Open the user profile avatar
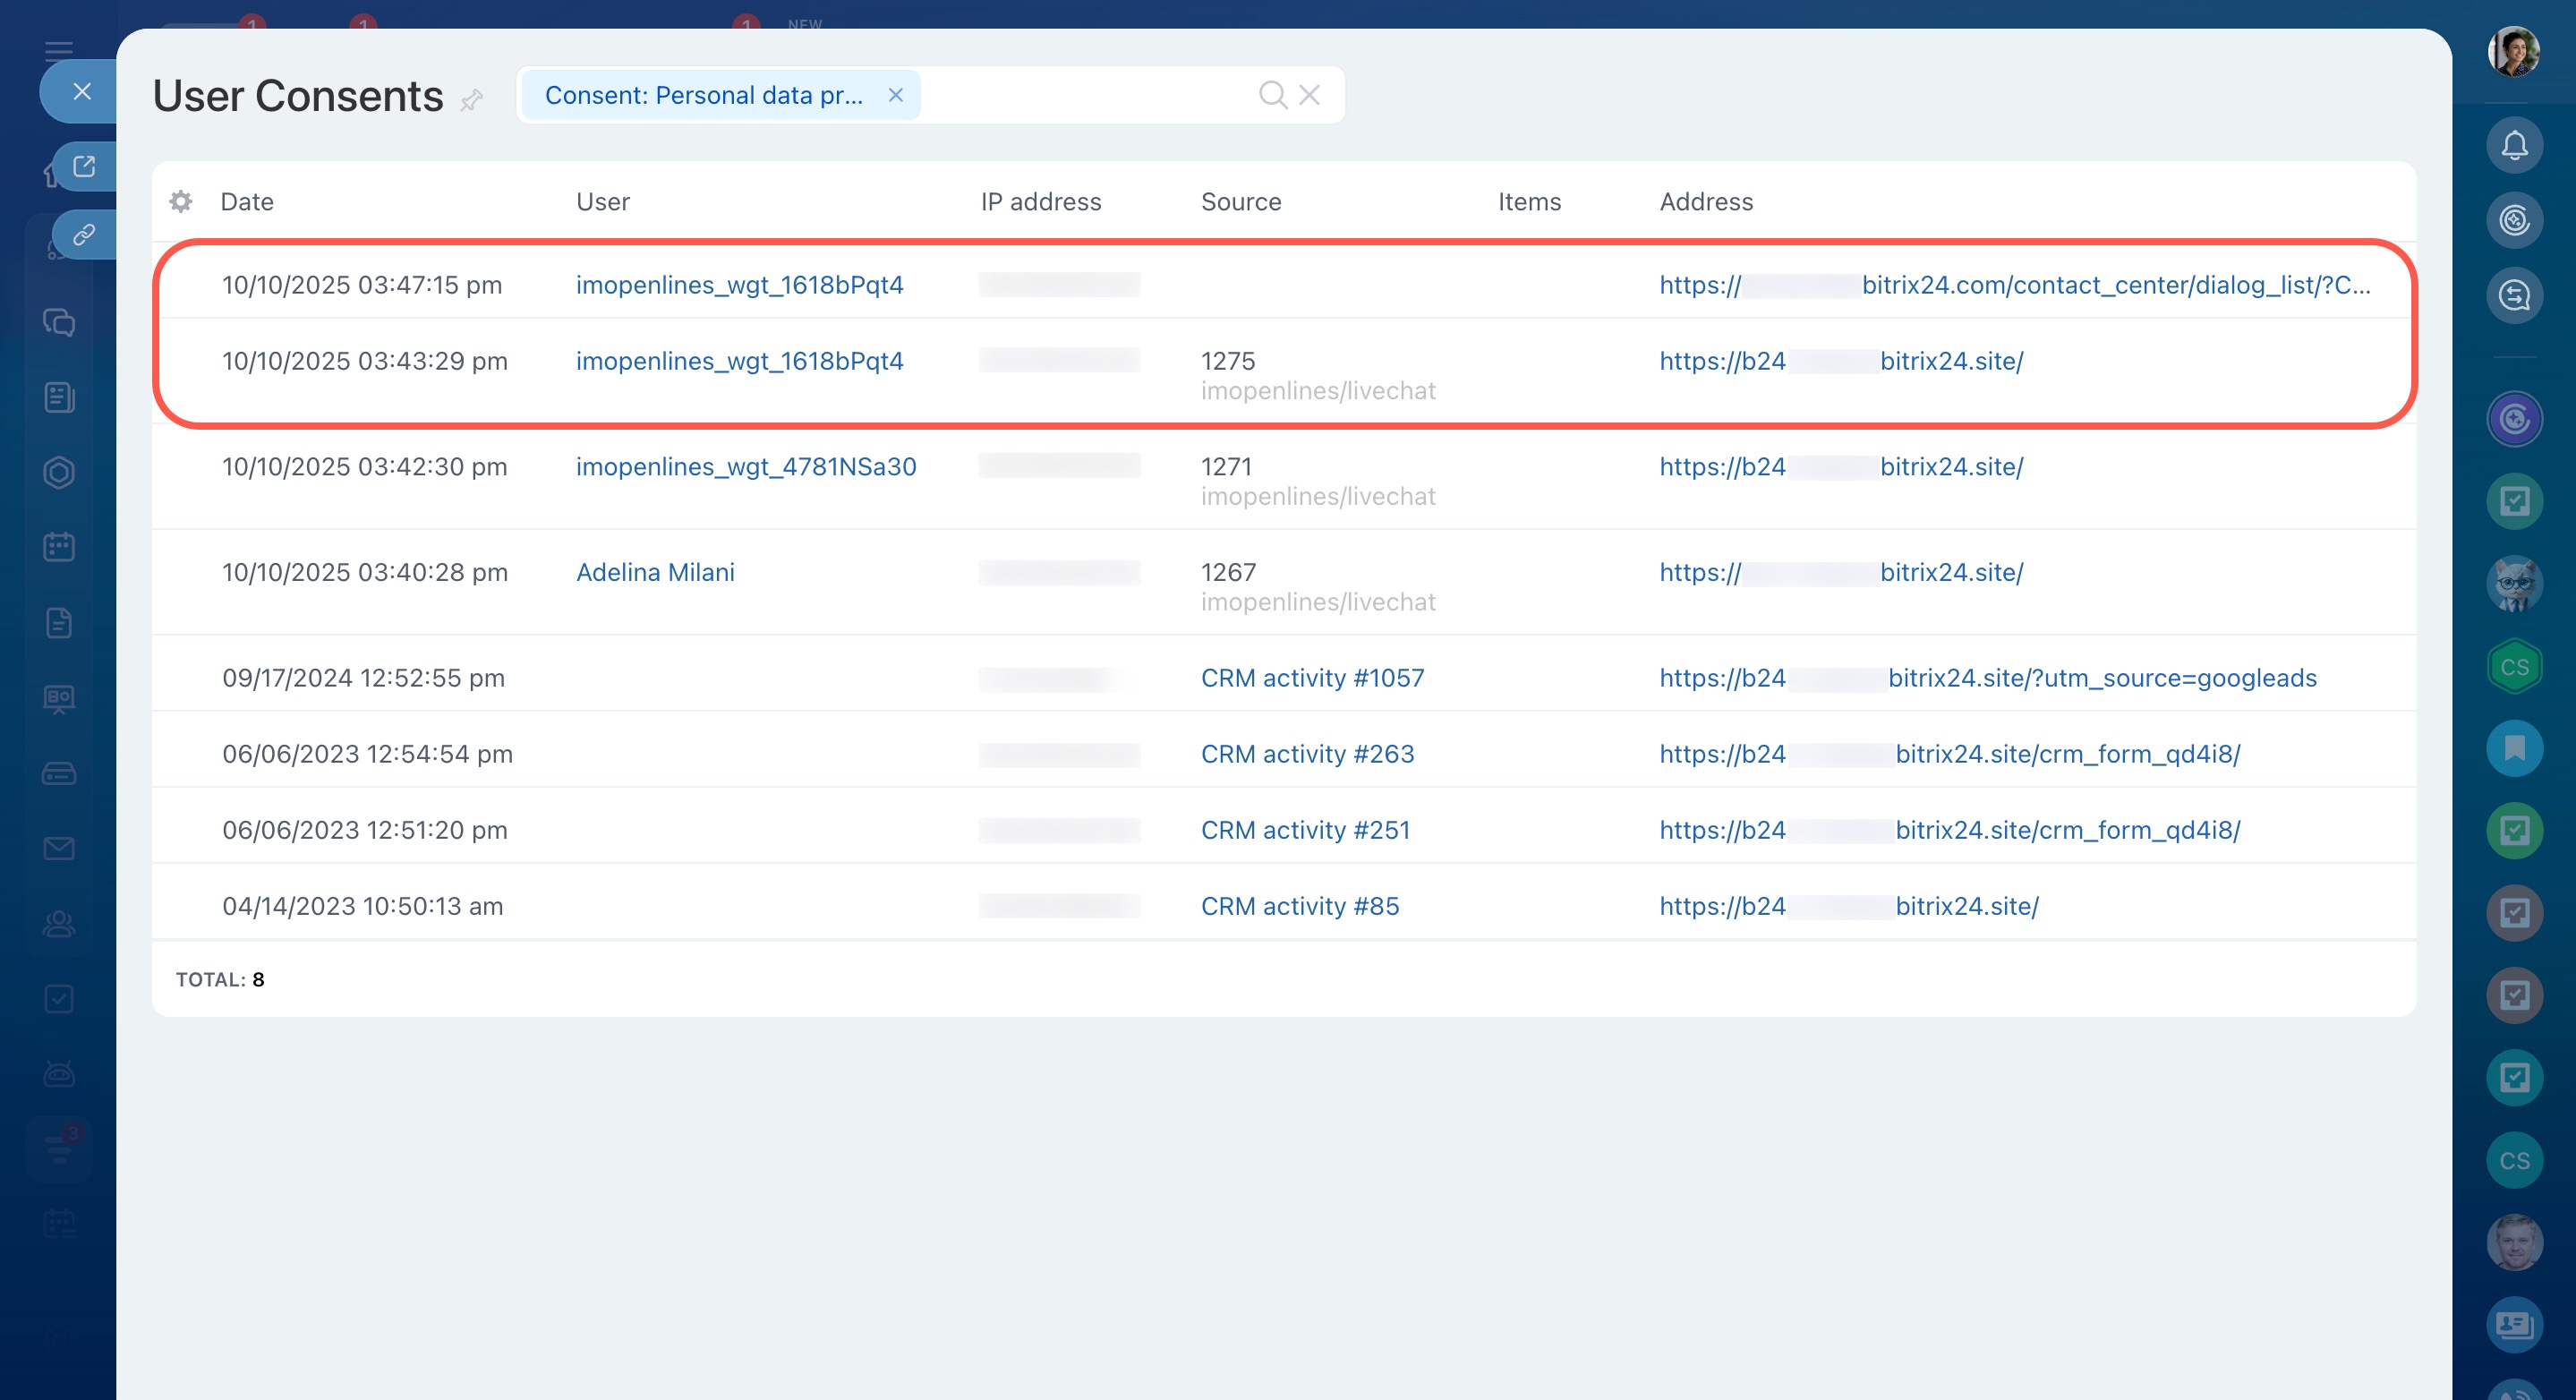The height and width of the screenshot is (1400, 2576). point(2514,50)
